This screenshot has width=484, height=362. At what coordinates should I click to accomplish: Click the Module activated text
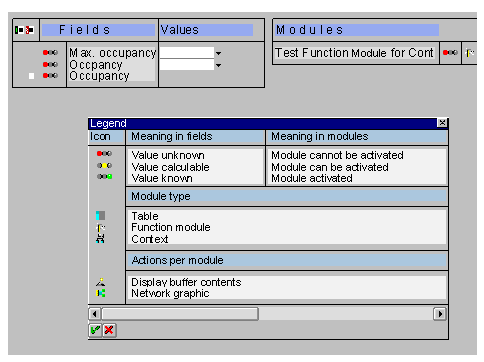312,178
